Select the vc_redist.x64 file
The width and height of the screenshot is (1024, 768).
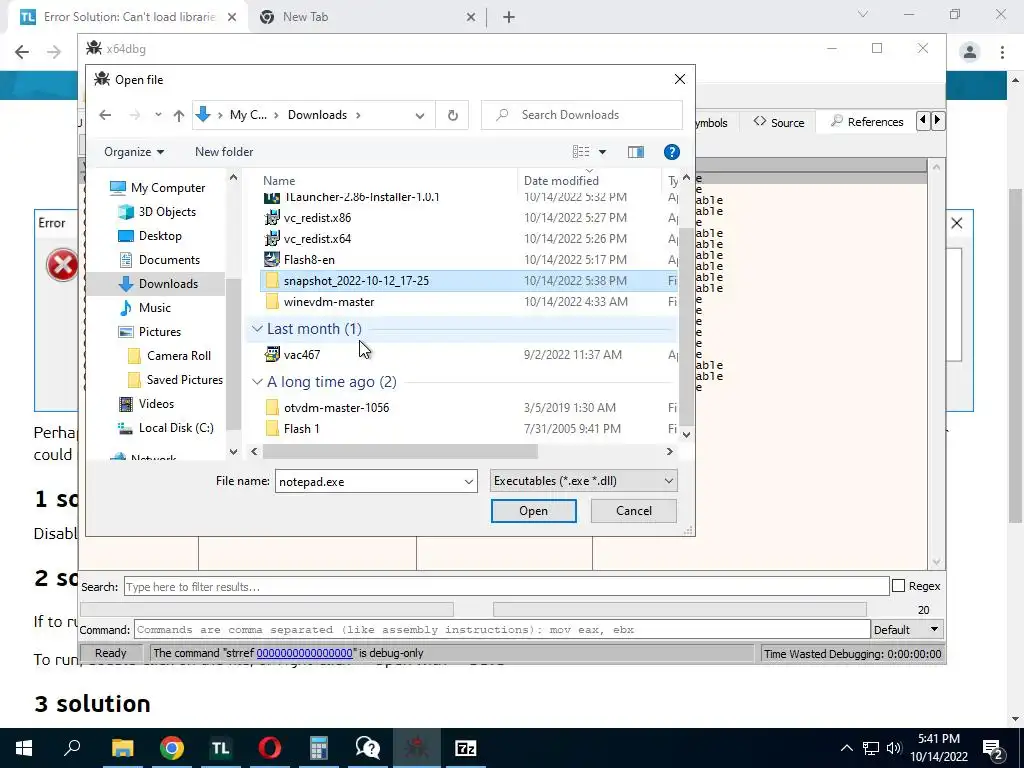pos(469,238)
